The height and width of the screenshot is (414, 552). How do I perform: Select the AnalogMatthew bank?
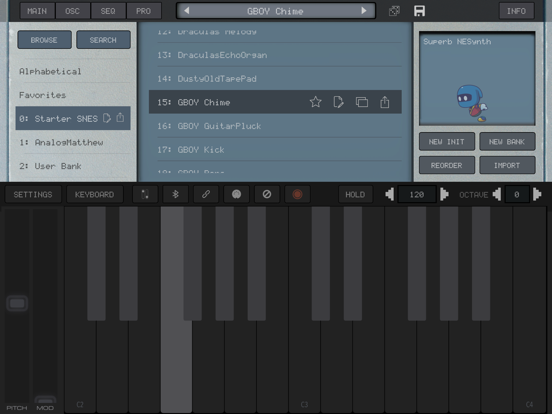(73, 142)
